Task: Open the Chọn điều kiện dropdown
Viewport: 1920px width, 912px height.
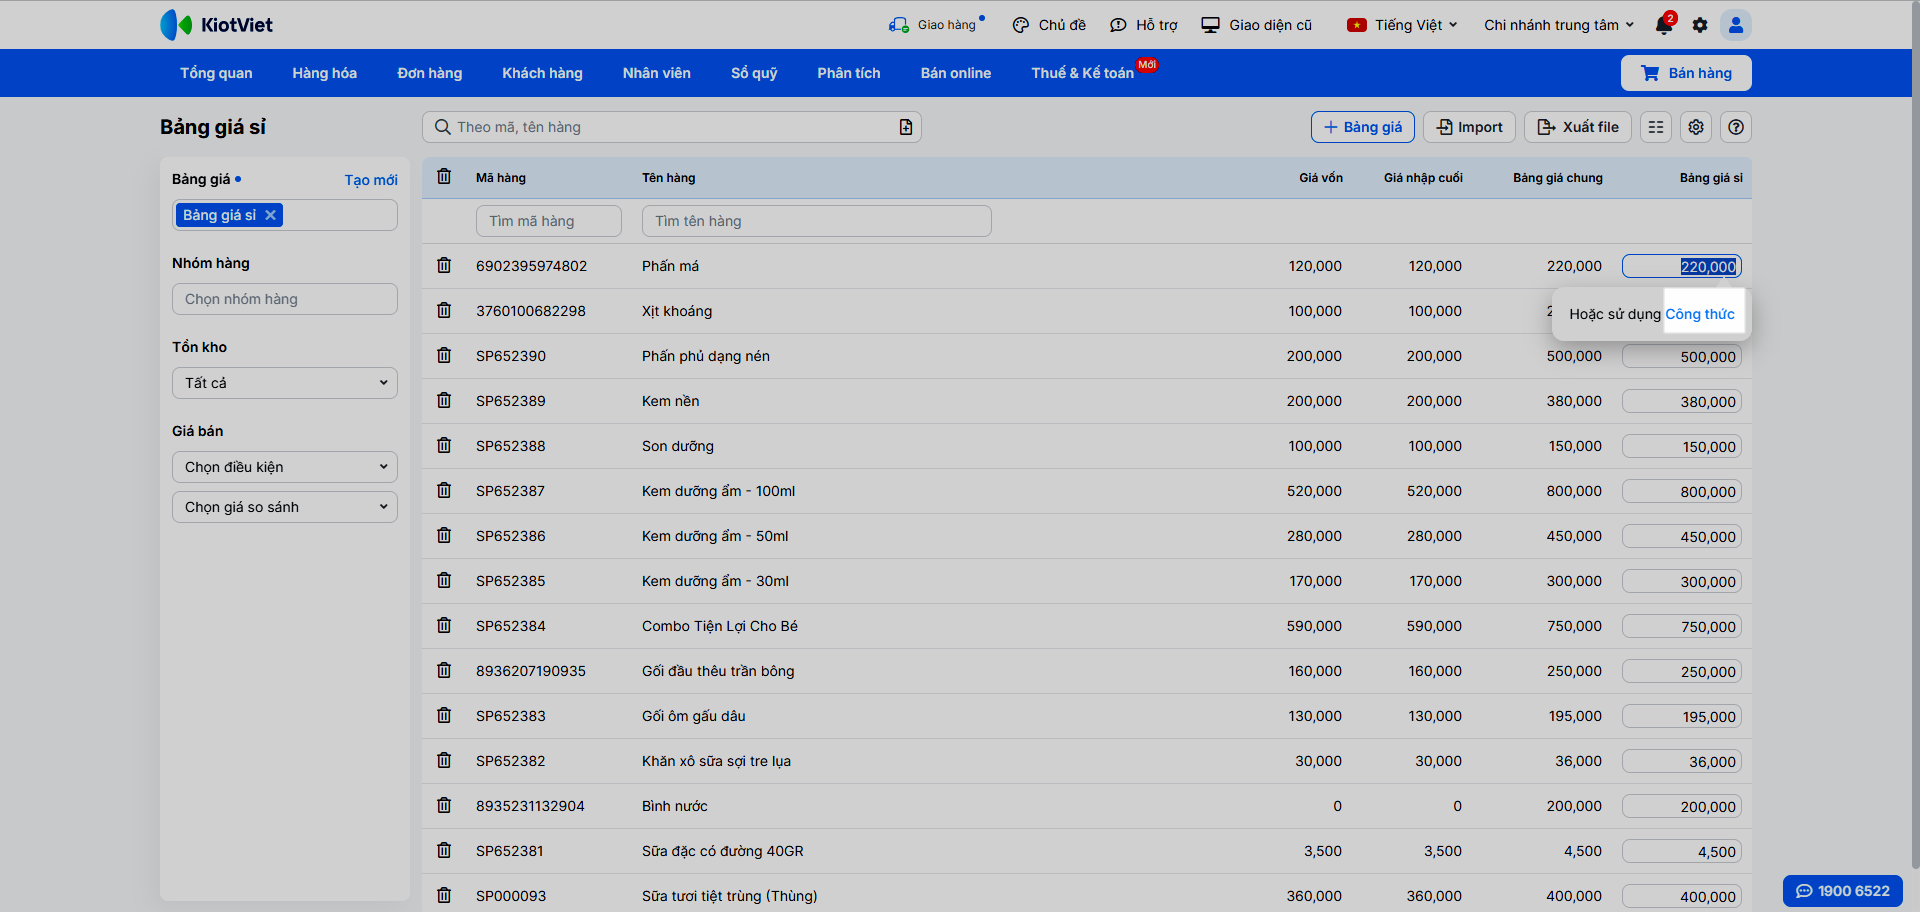Action: click(285, 467)
